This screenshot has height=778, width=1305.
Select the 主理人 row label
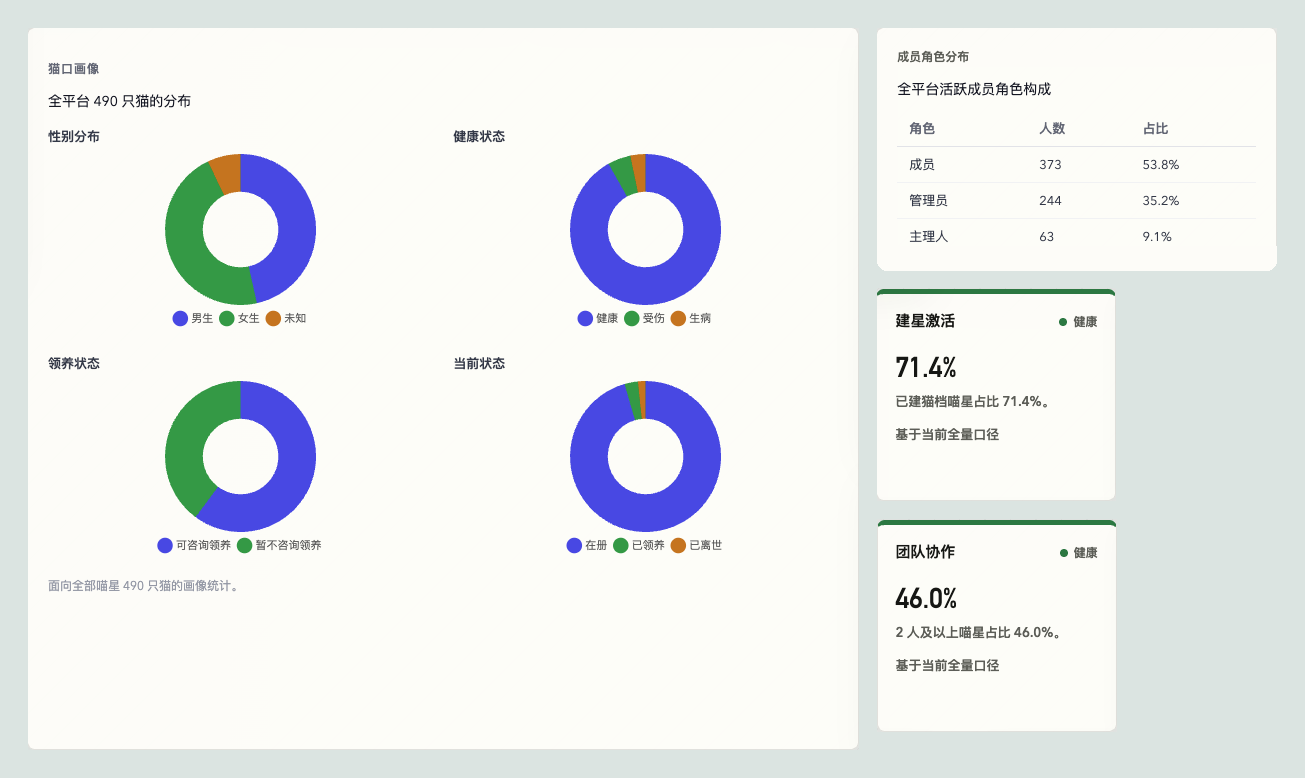pyautogui.click(x=928, y=237)
